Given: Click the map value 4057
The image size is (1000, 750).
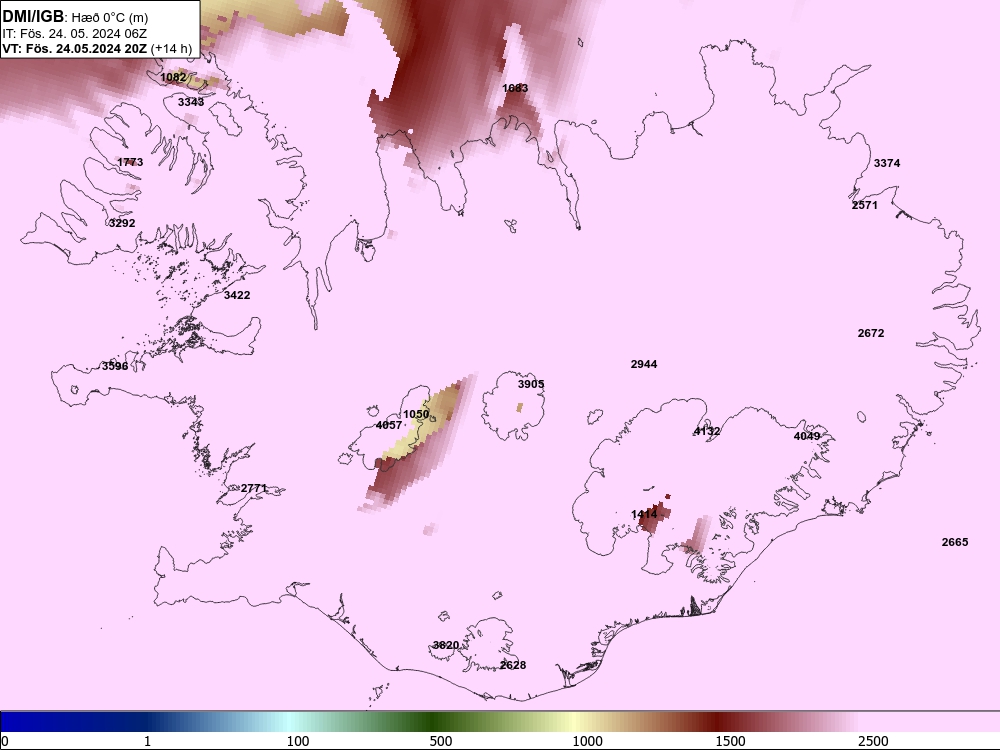Looking at the screenshot, I should coord(389,425).
